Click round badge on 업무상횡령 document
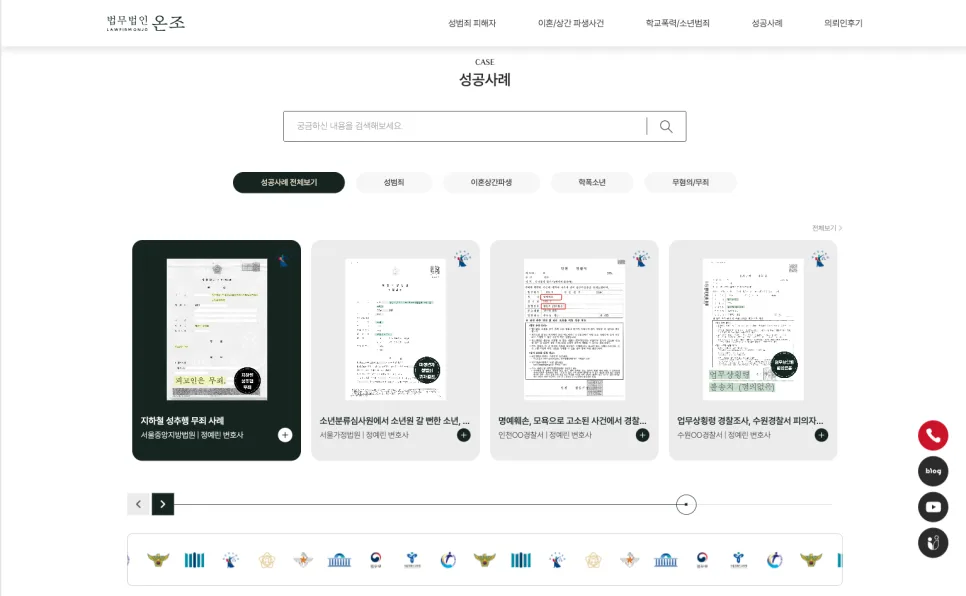The image size is (966, 596). [x=784, y=364]
